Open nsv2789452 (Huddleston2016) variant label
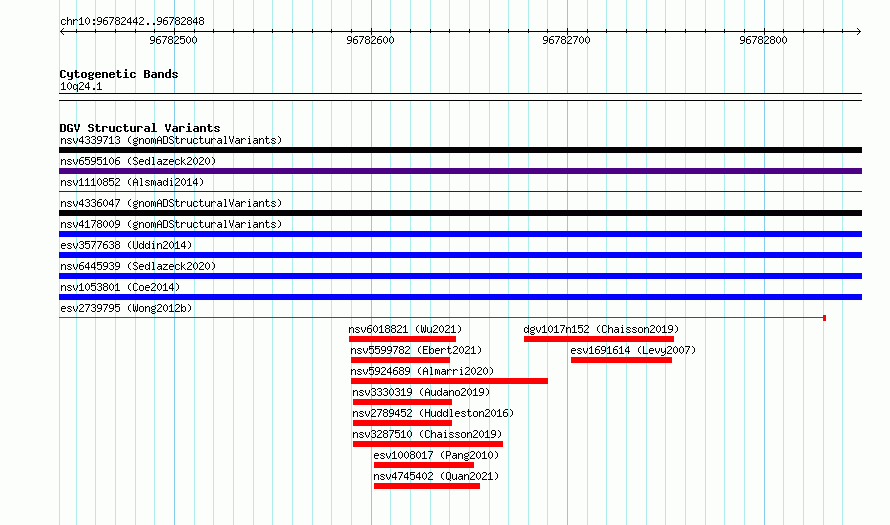This screenshot has width=890, height=525. 433,413
